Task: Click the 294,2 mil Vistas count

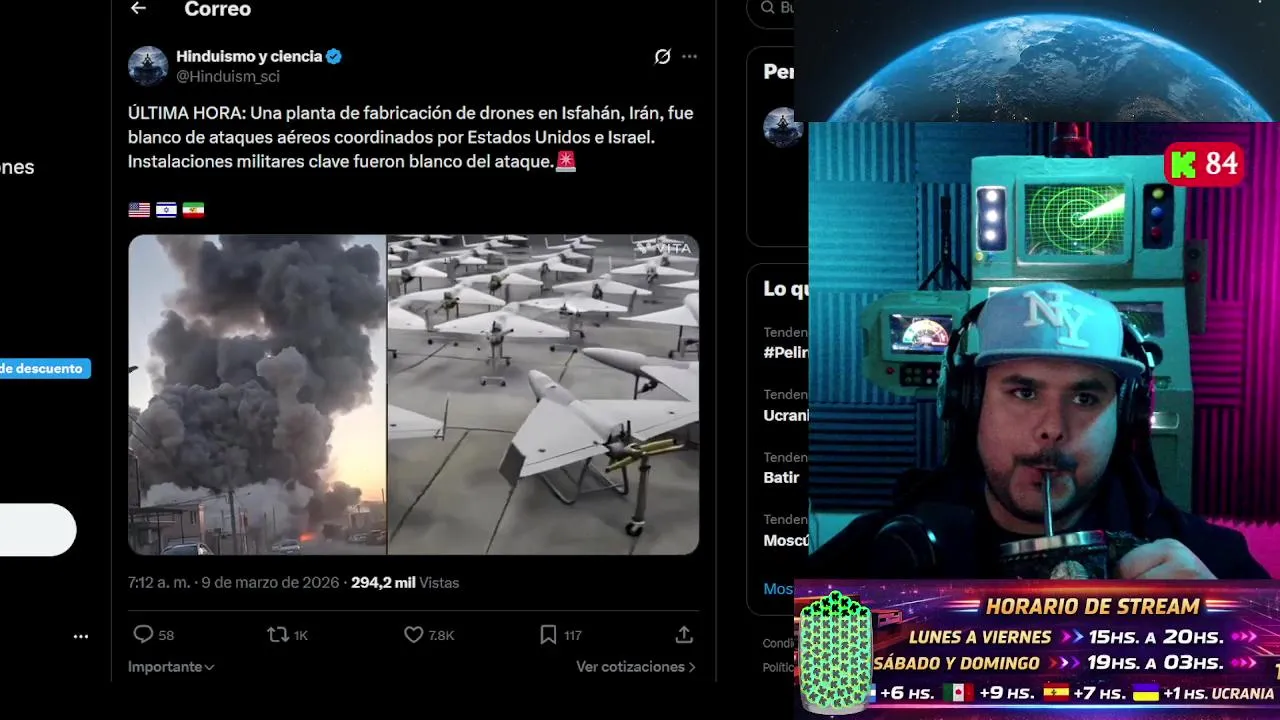Action: tap(405, 582)
